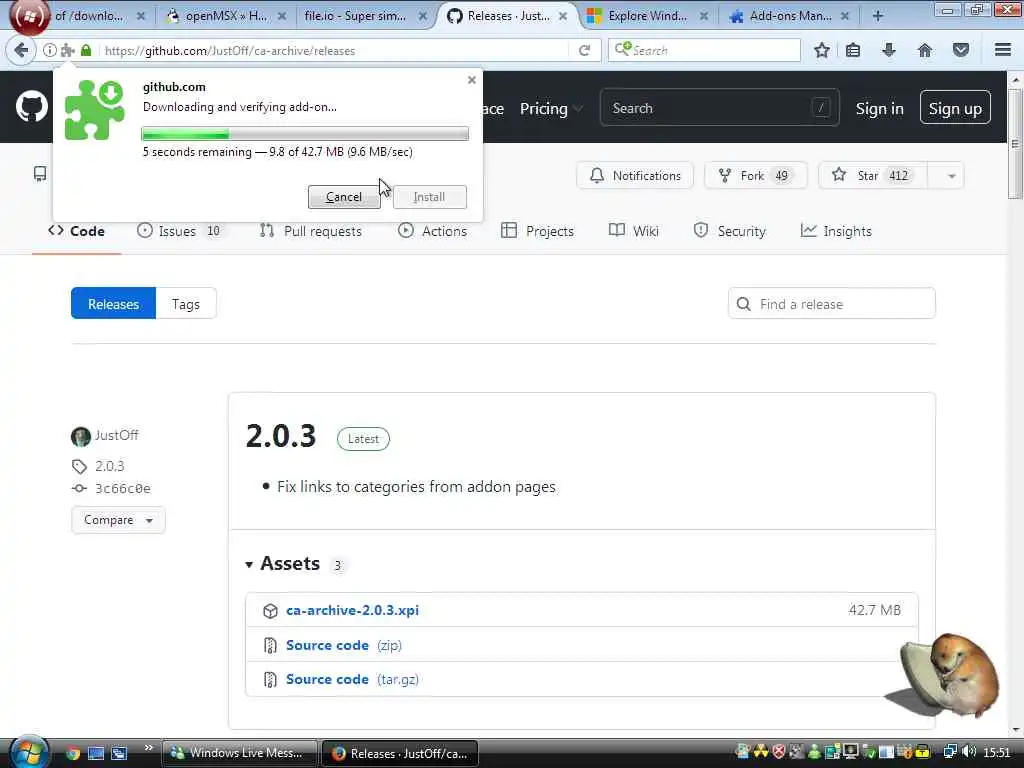Open the downloads arrow icon
Image resolution: width=1024 pixels, height=768 pixels.
889,50
